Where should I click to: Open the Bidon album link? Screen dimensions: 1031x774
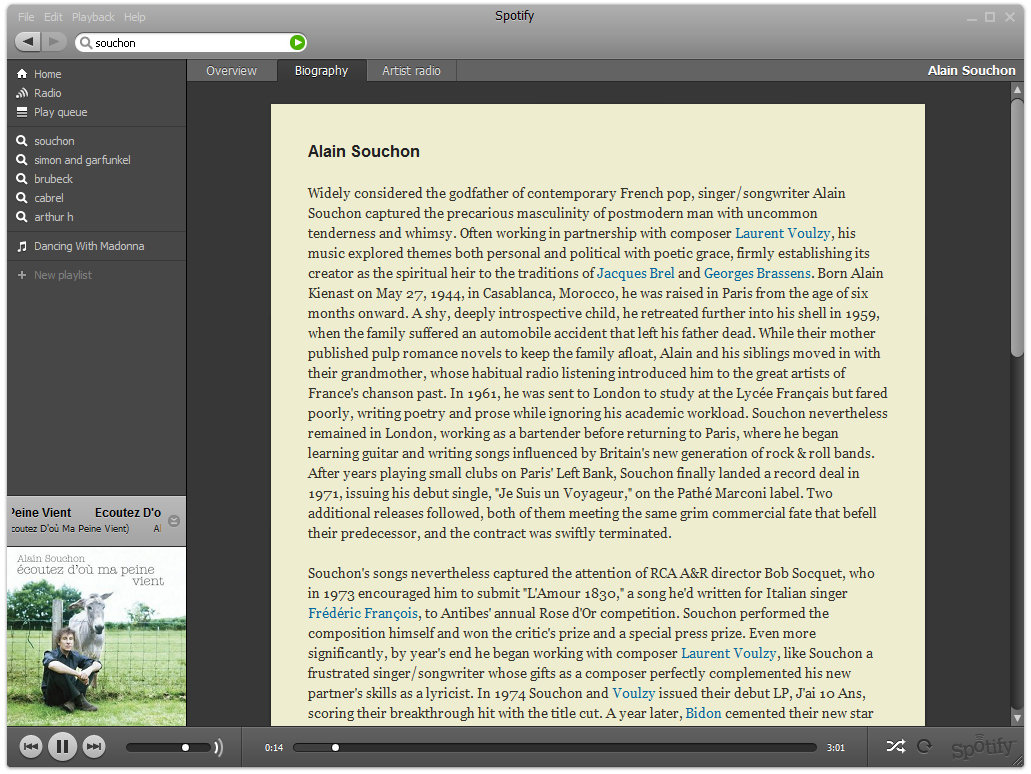(x=703, y=714)
